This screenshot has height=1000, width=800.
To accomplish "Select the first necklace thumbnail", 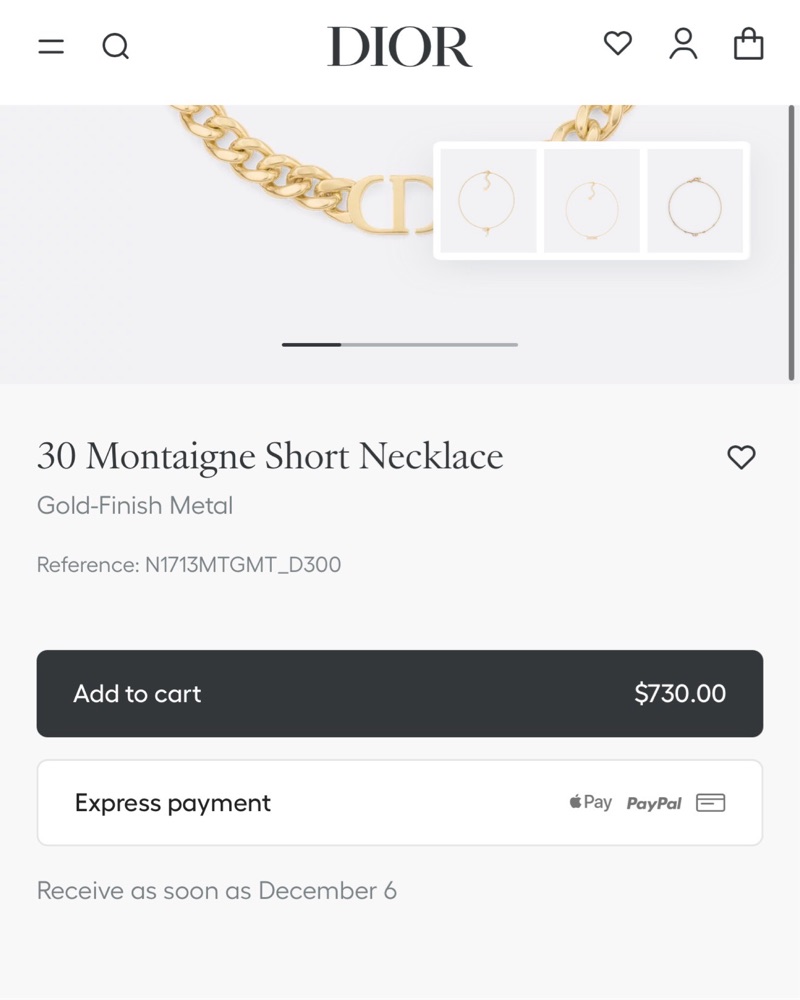I will 487,201.
